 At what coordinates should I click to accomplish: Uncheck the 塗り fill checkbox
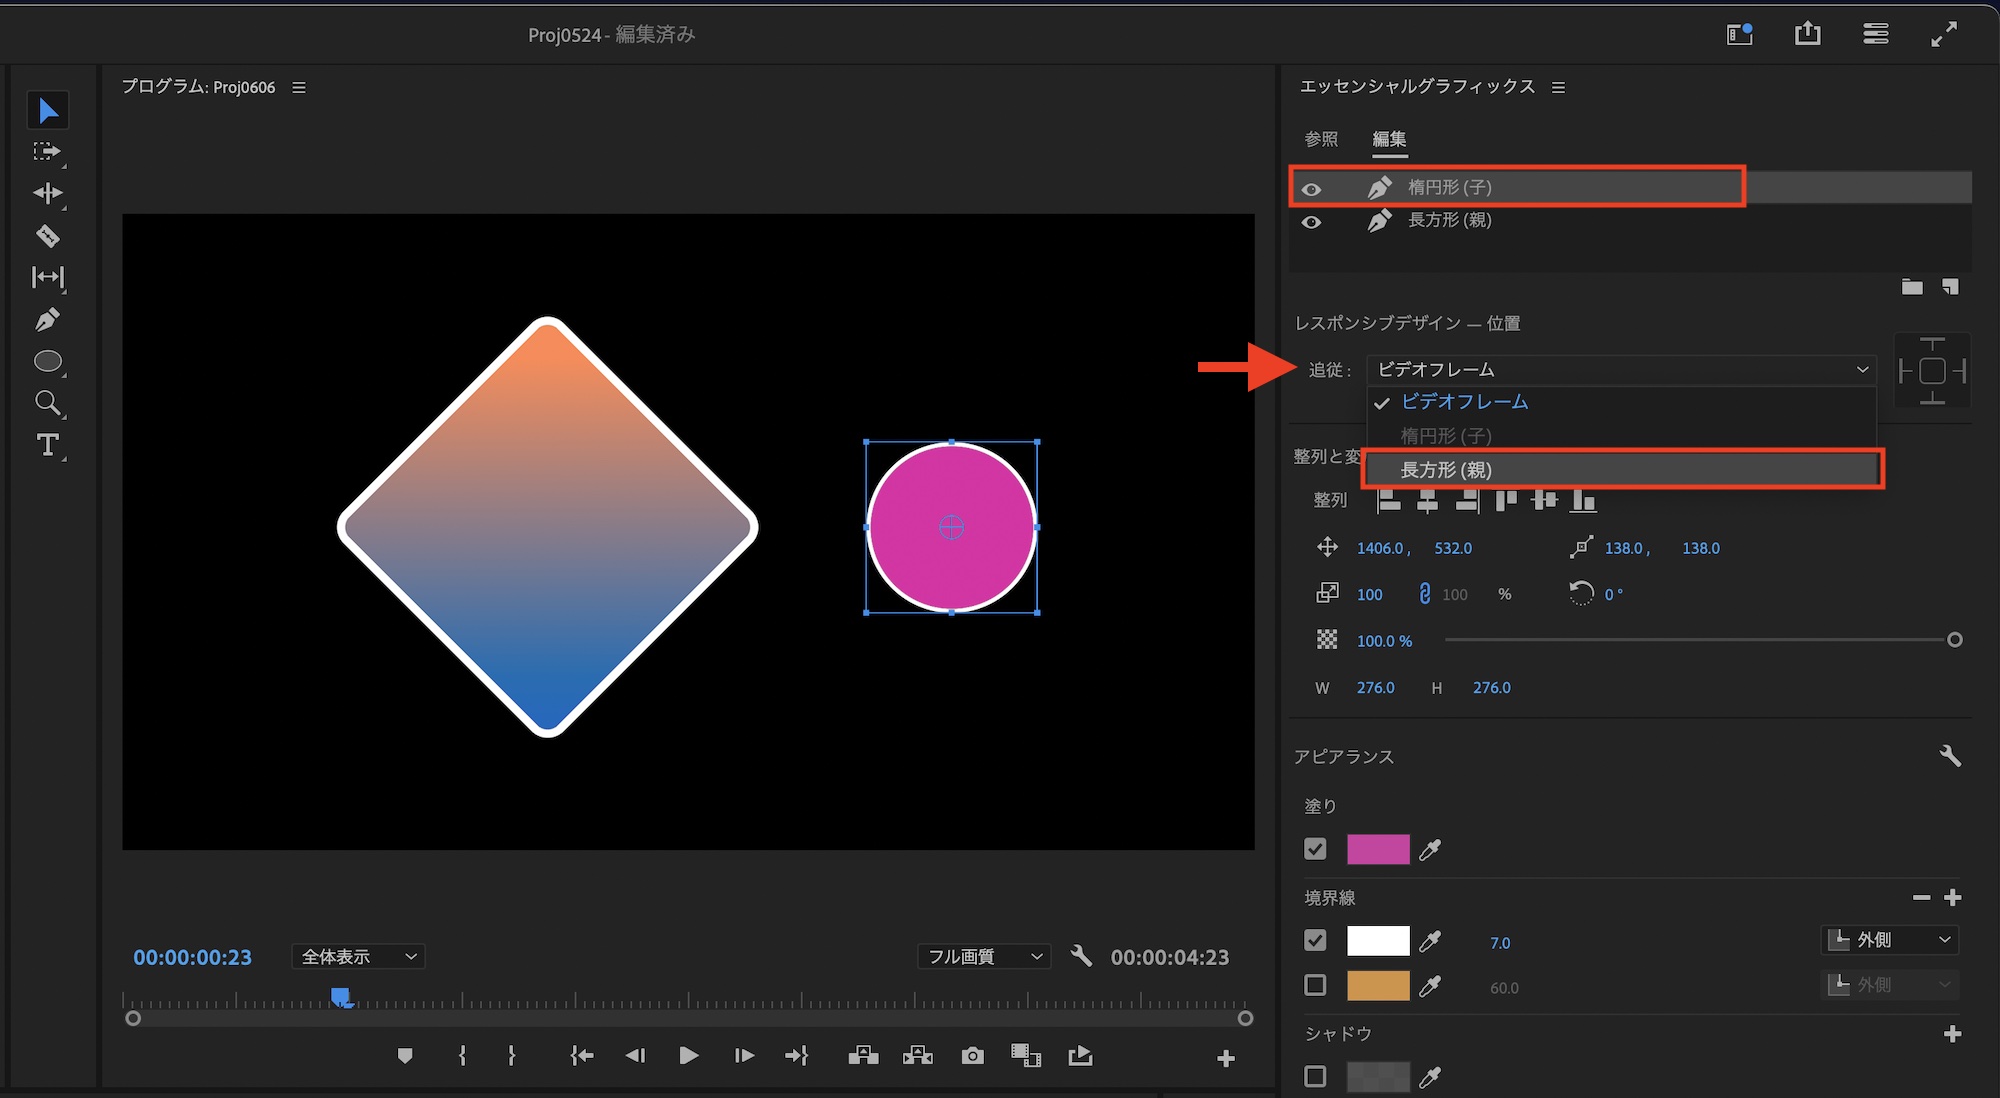[1315, 849]
